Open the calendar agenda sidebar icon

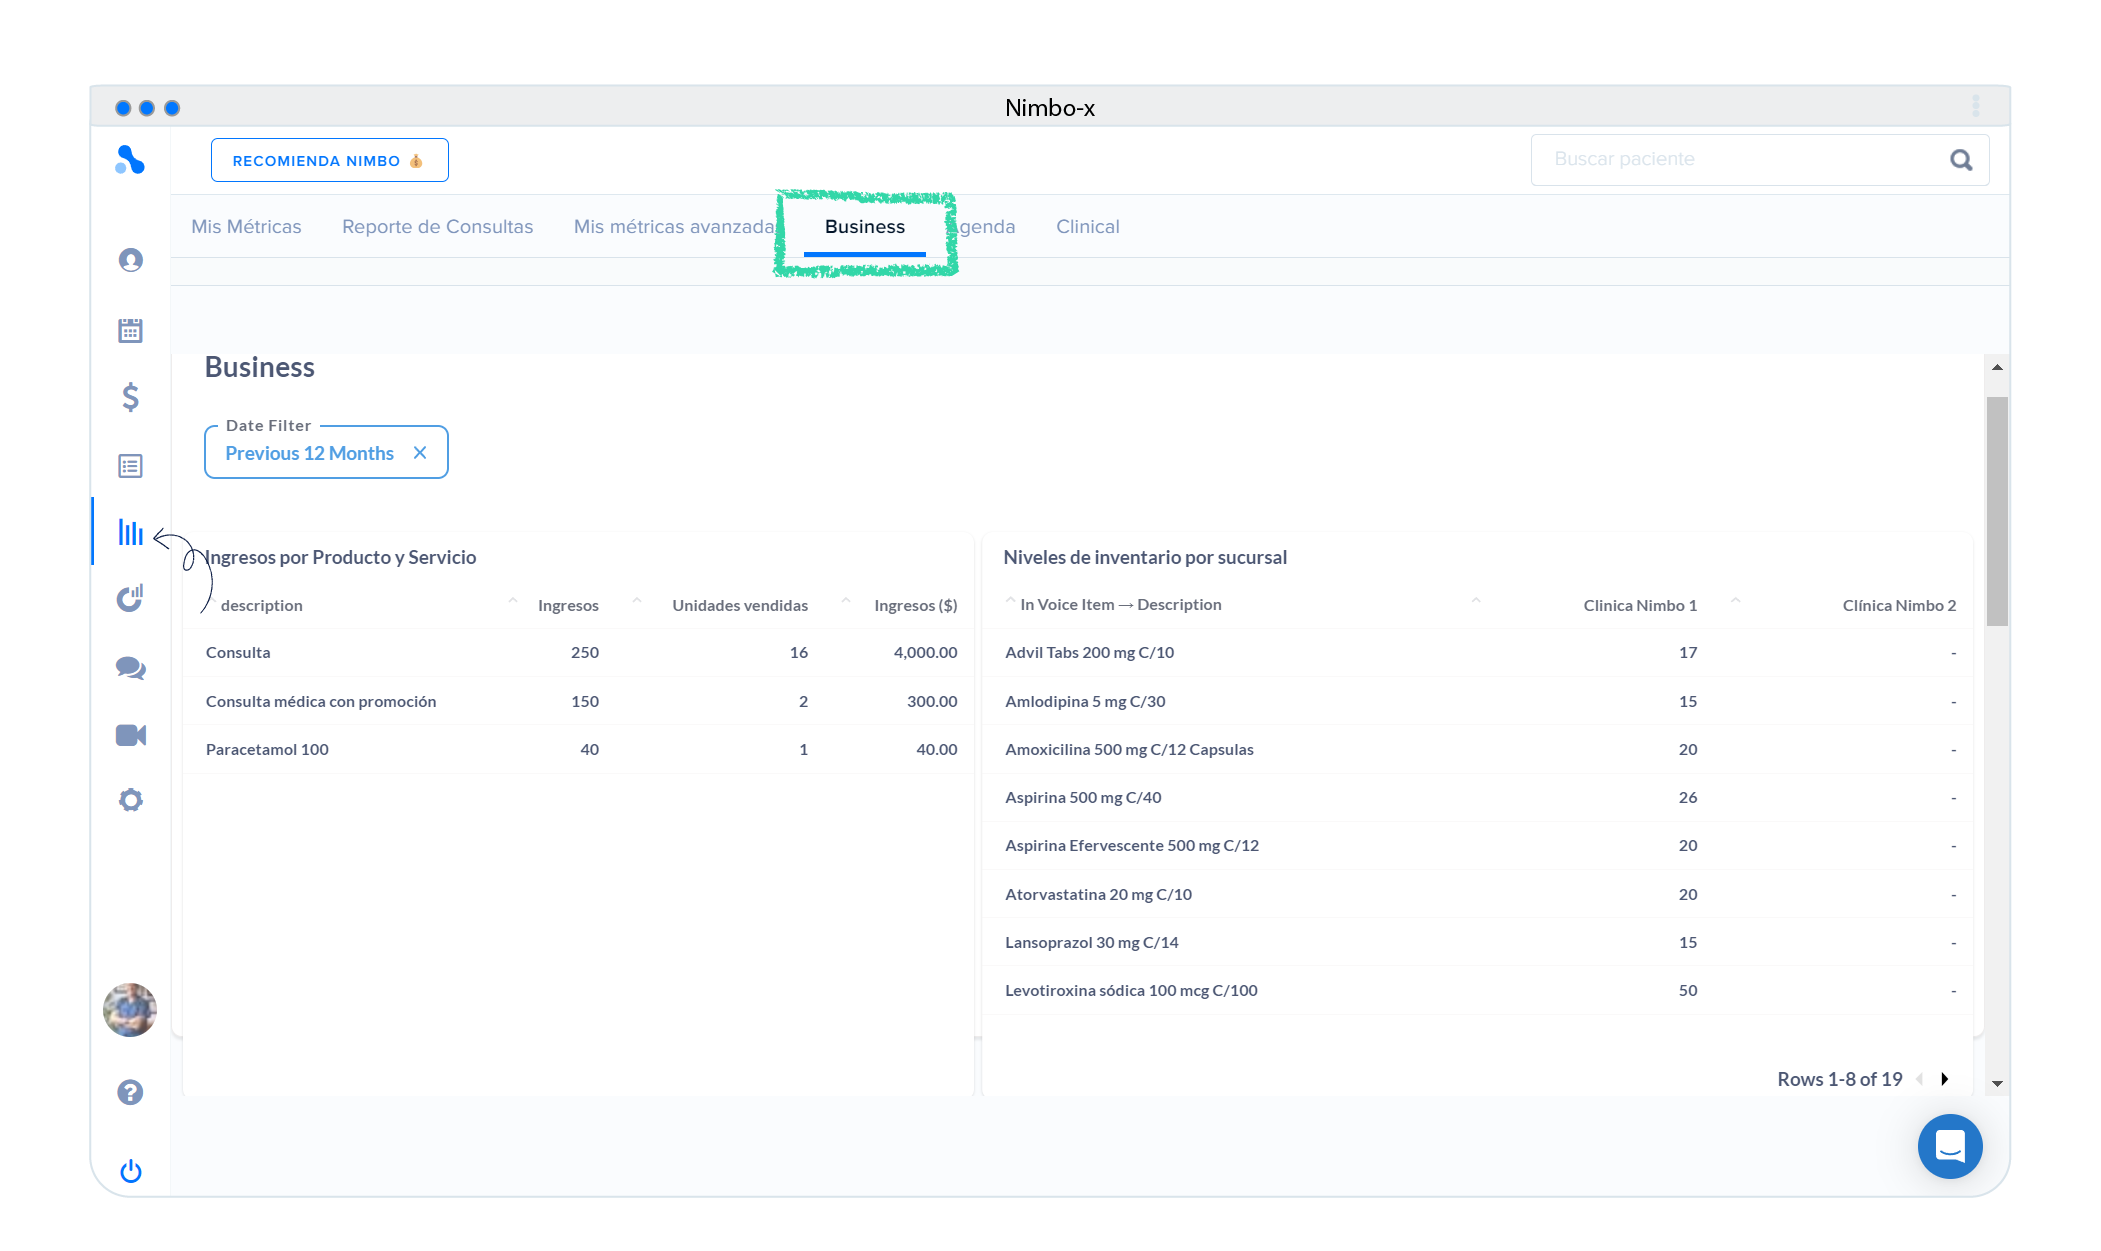pyautogui.click(x=130, y=330)
